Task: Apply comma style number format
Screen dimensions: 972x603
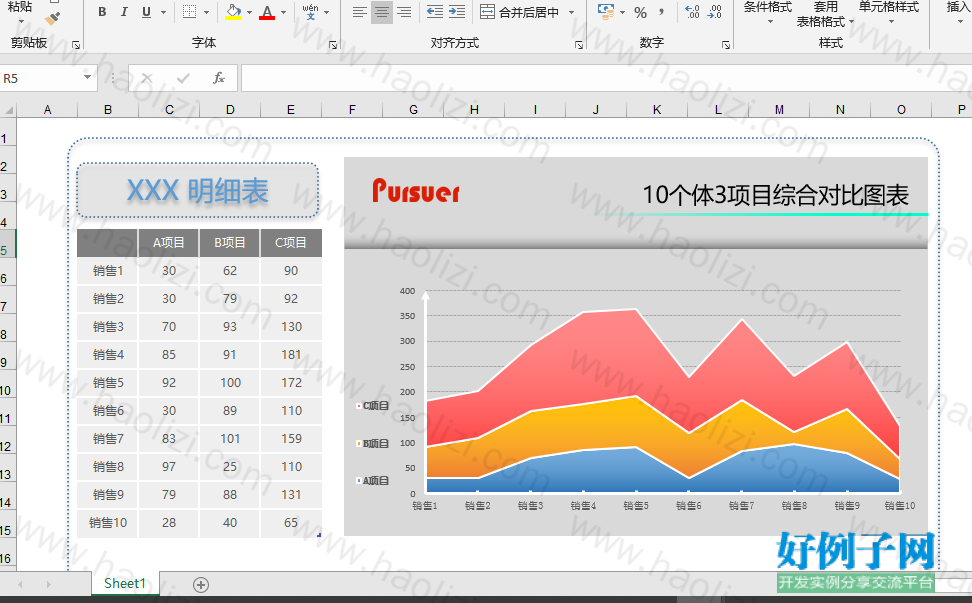Action: click(661, 12)
